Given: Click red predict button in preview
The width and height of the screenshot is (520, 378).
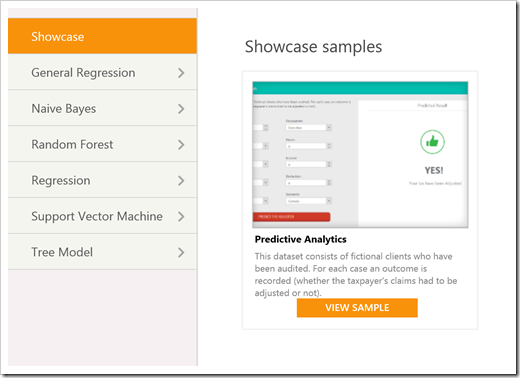Looking at the screenshot, I should 291,217.
